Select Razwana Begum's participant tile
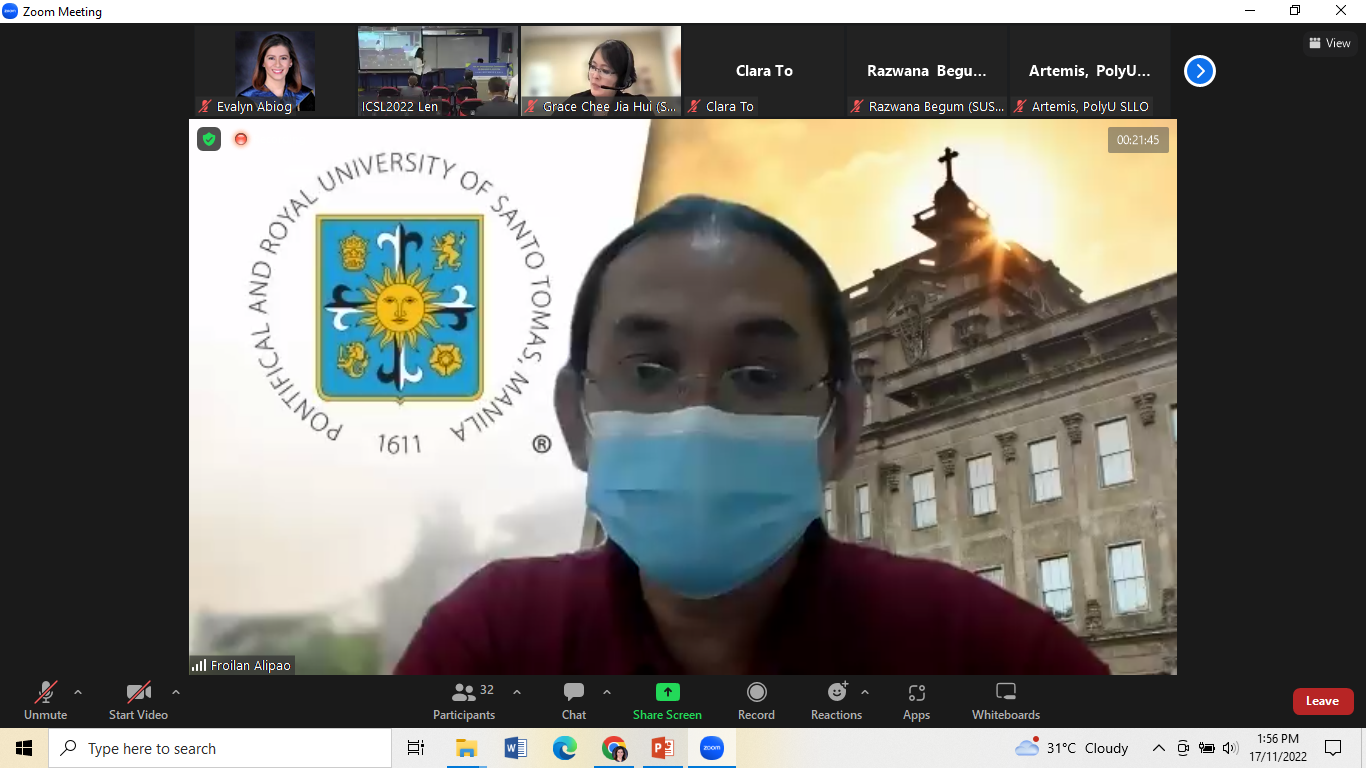 (927, 71)
